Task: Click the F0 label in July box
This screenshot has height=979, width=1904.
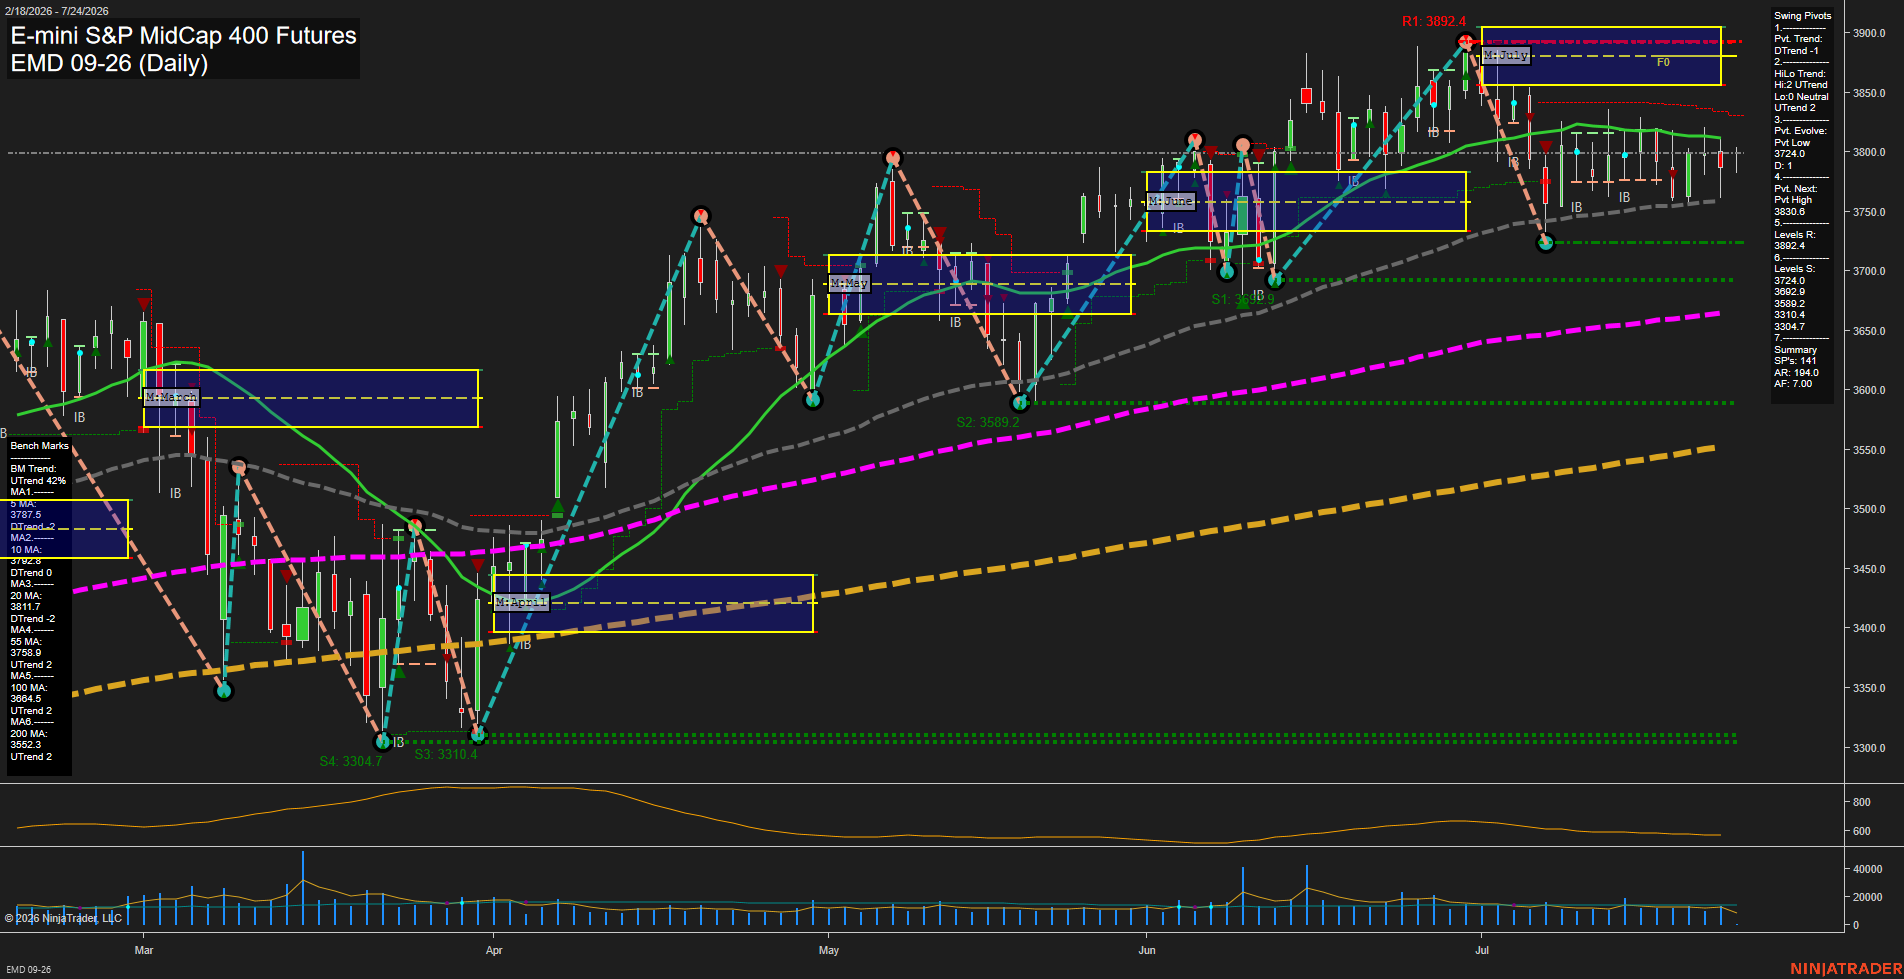Action: tap(1663, 62)
